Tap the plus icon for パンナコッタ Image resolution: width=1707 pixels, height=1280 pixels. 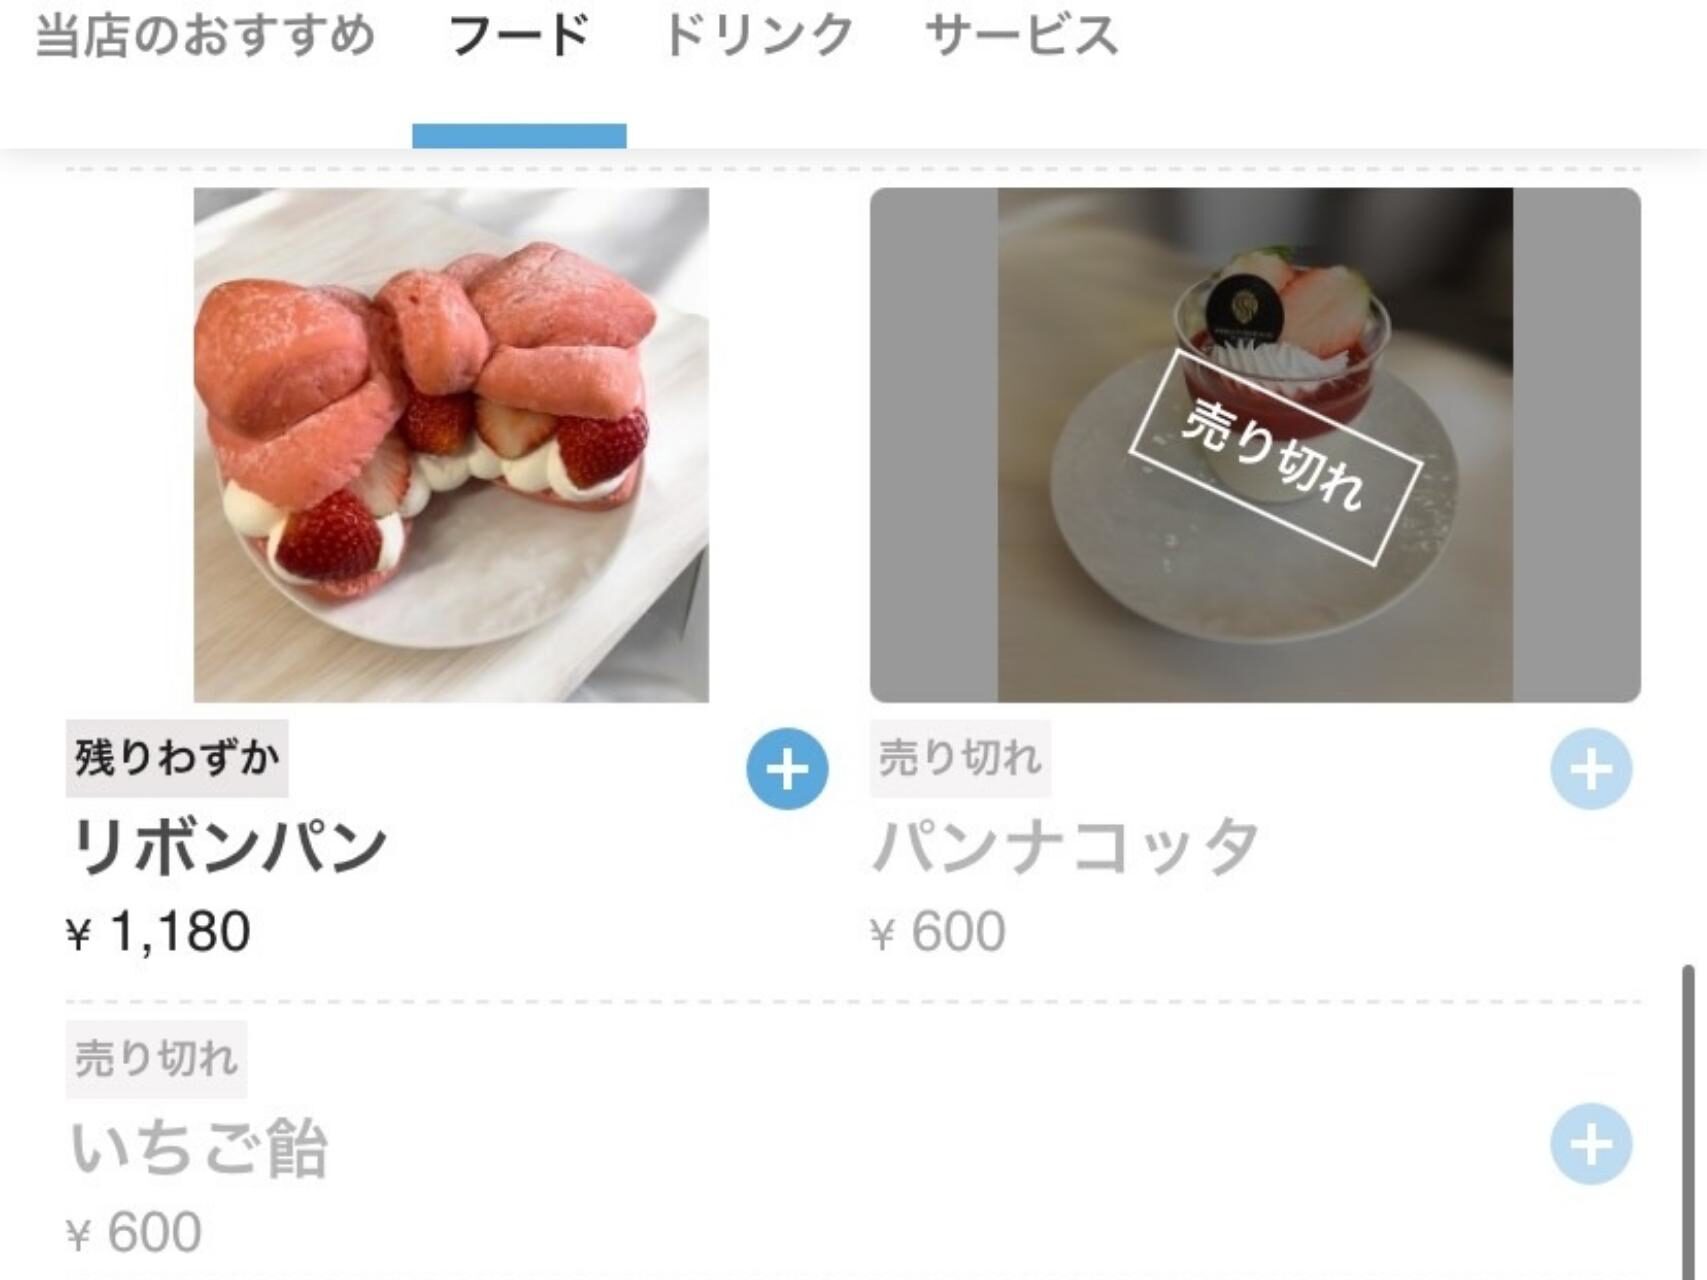click(1591, 769)
